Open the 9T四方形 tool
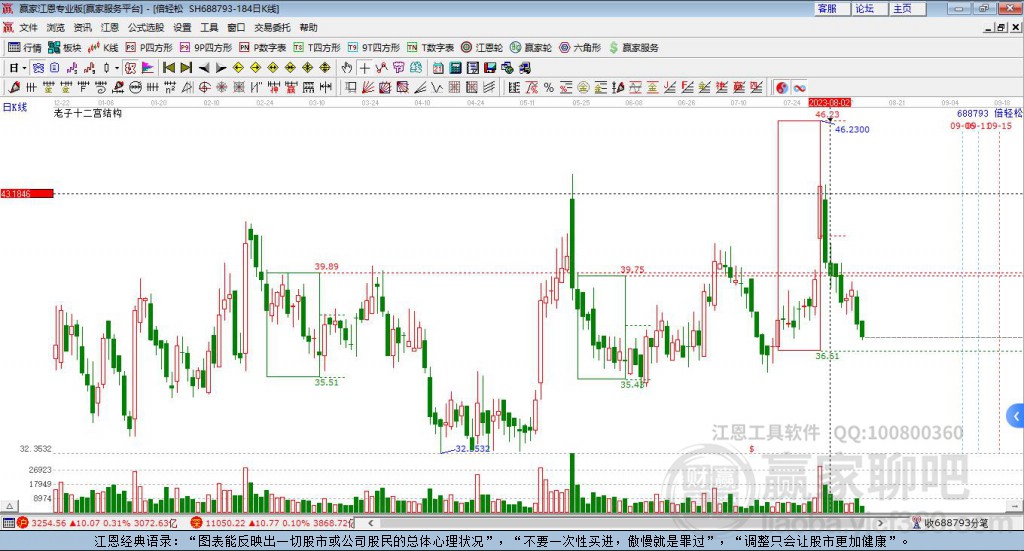This screenshot has width=1024, height=551. point(373,48)
